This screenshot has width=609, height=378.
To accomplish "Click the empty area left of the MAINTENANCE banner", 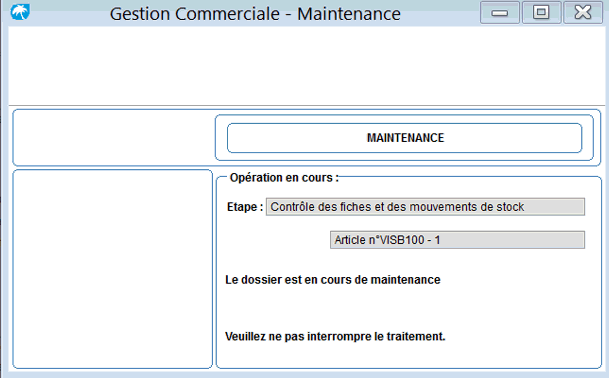I will point(114,138).
